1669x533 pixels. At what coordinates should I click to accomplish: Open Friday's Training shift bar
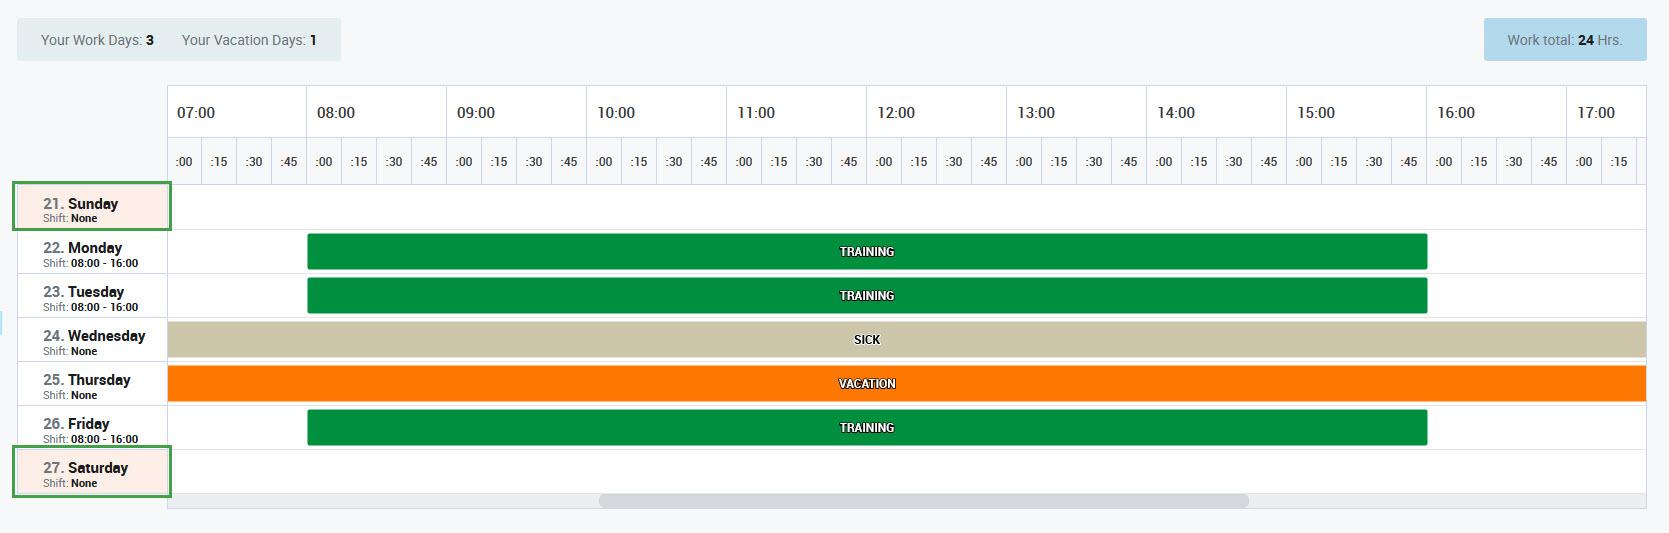point(866,428)
